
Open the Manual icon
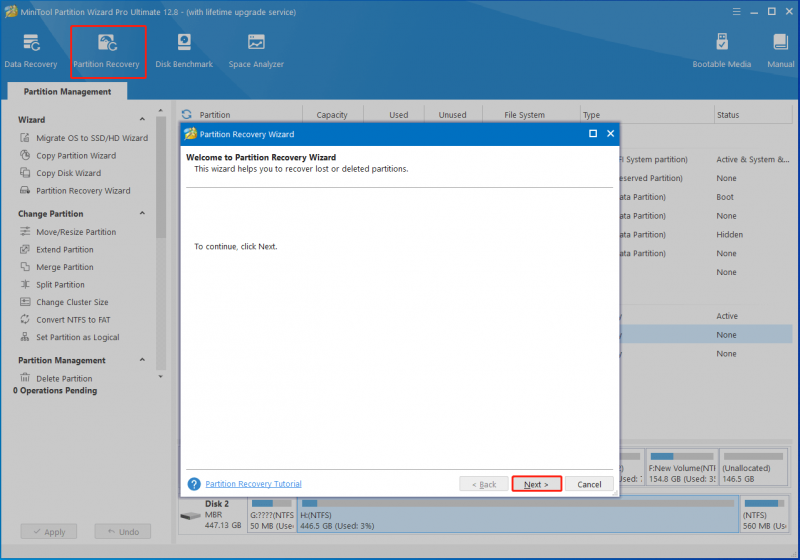[x=780, y=51]
